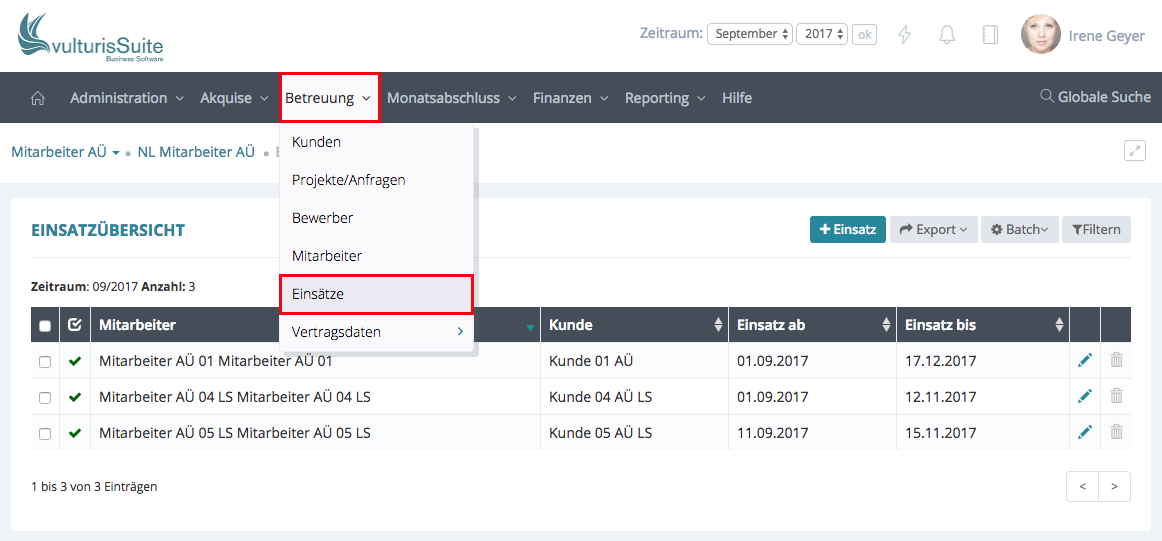
Task: Choose Projekte/Anfragen in the open menu
Action: coord(348,180)
